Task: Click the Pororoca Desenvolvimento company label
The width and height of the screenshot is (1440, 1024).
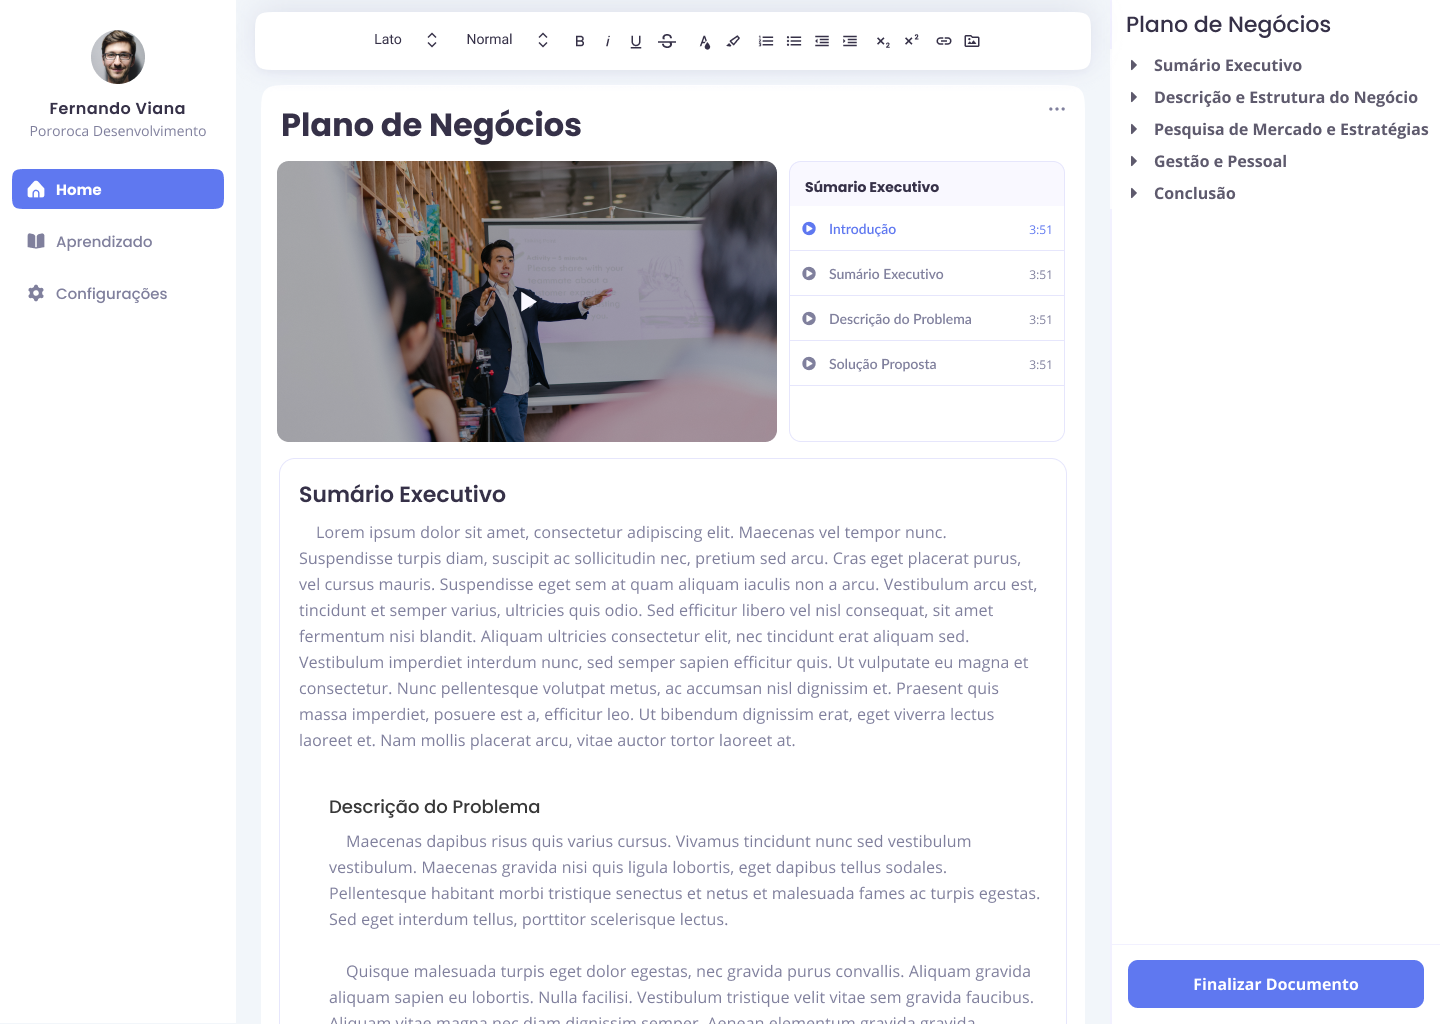Action: 118,131
